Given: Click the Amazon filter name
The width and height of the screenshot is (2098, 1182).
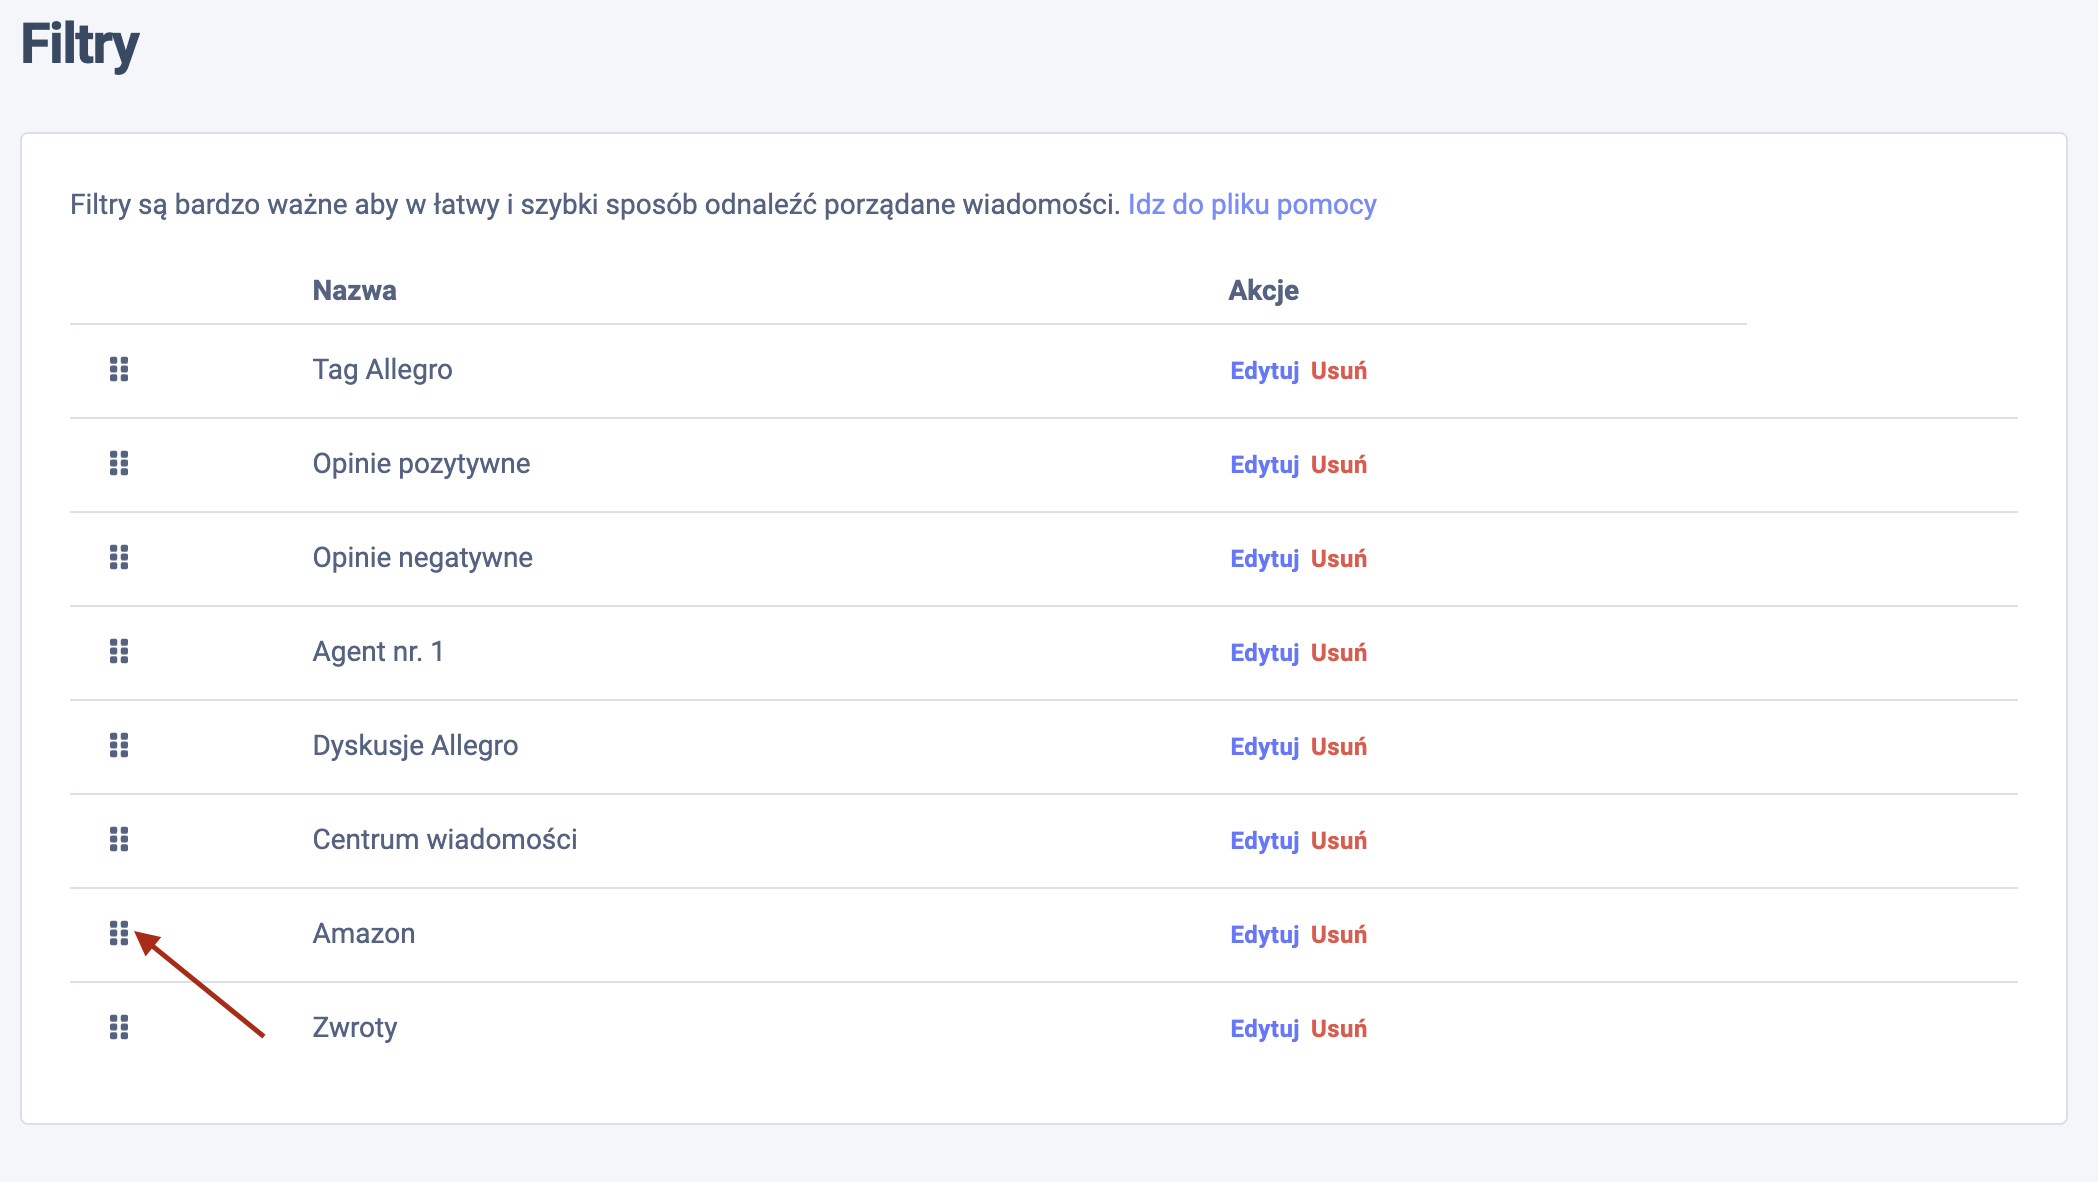Looking at the screenshot, I should pyautogui.click(x=364, y=934).
